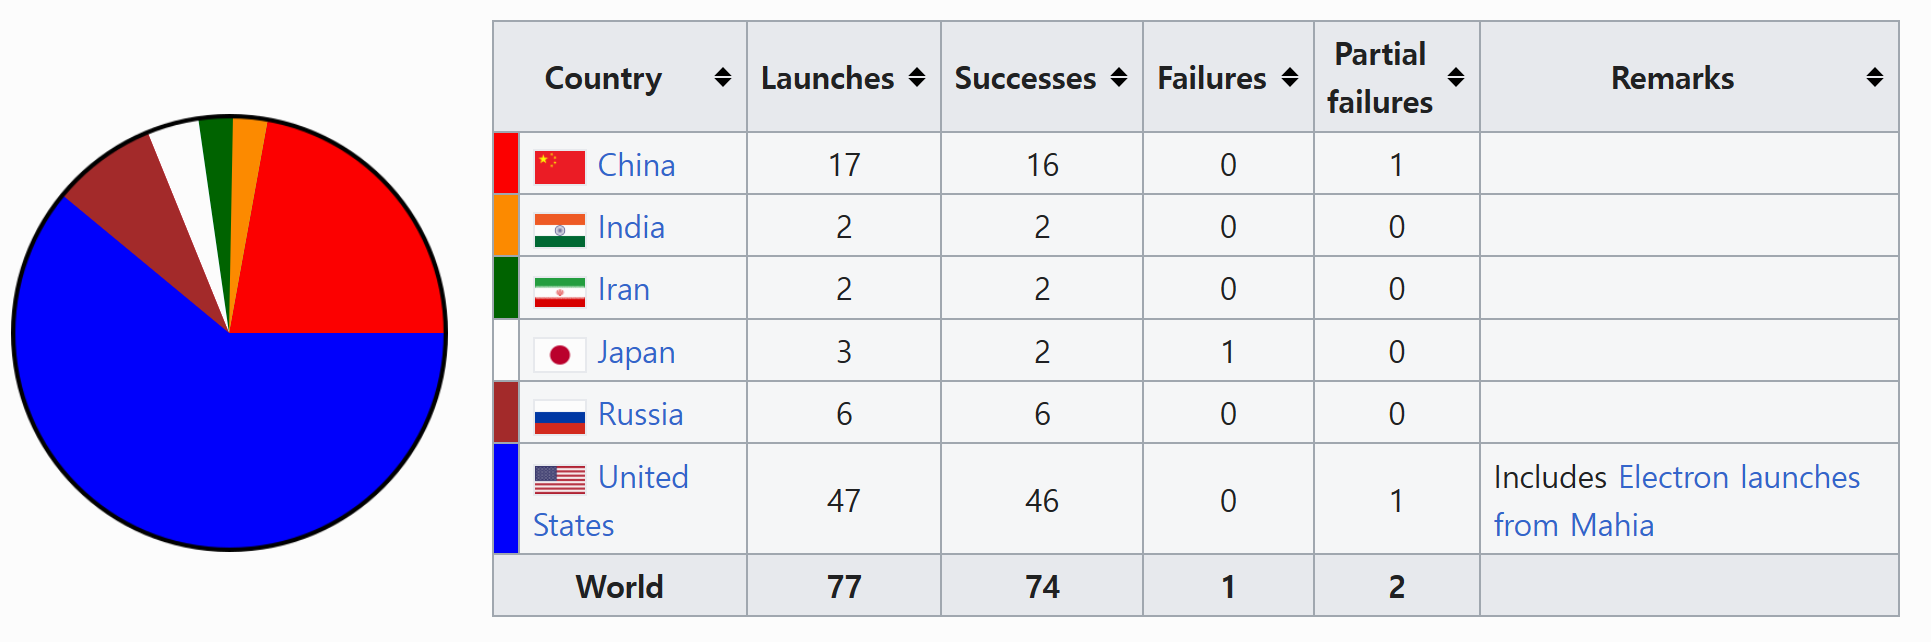Screen dimensions: 1931x642
Task: Click the Russia flag icon
Action: [x=560, y=417]
